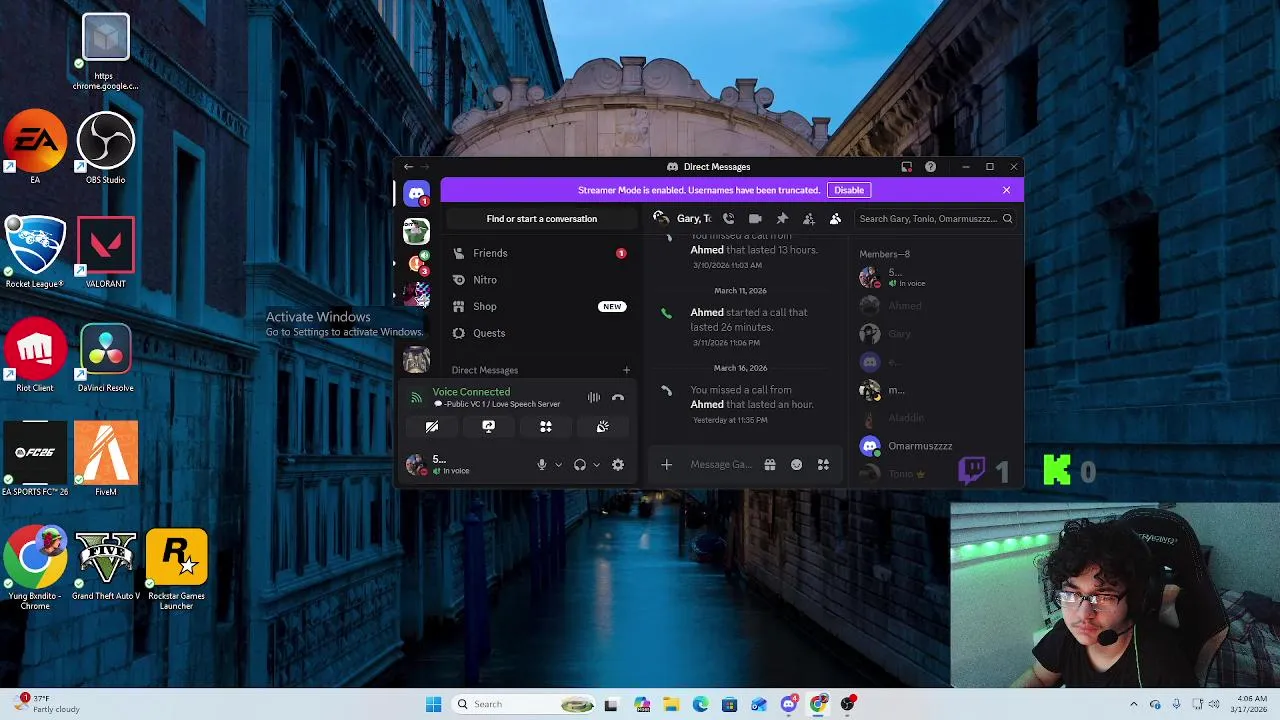Open Windows Start menu
1280x720 pixels.
[x=433, y=704]
